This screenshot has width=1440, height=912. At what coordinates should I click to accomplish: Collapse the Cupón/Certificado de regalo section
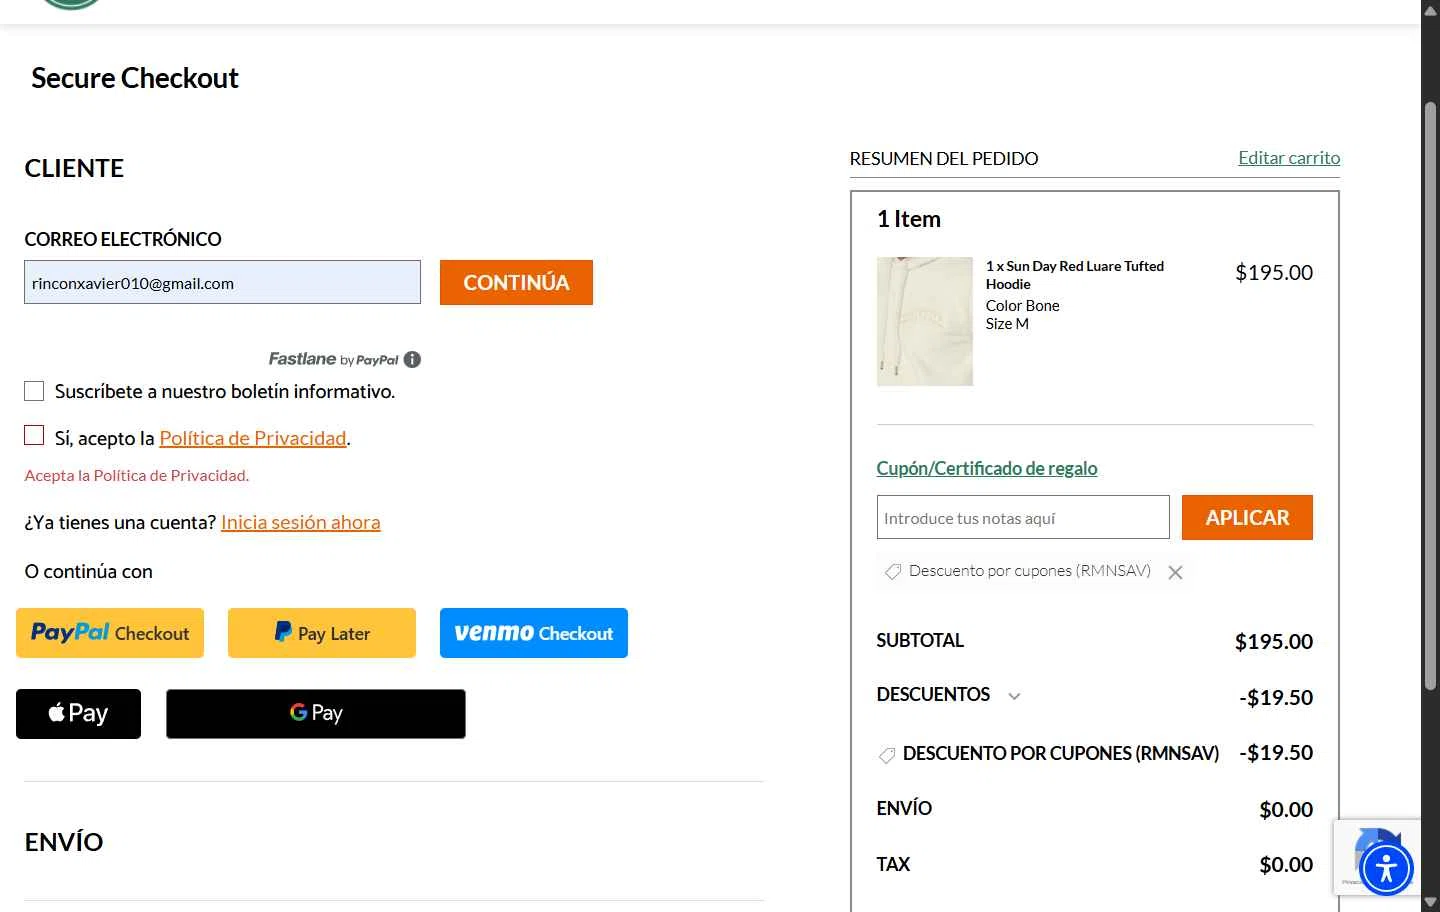[987, 468]
